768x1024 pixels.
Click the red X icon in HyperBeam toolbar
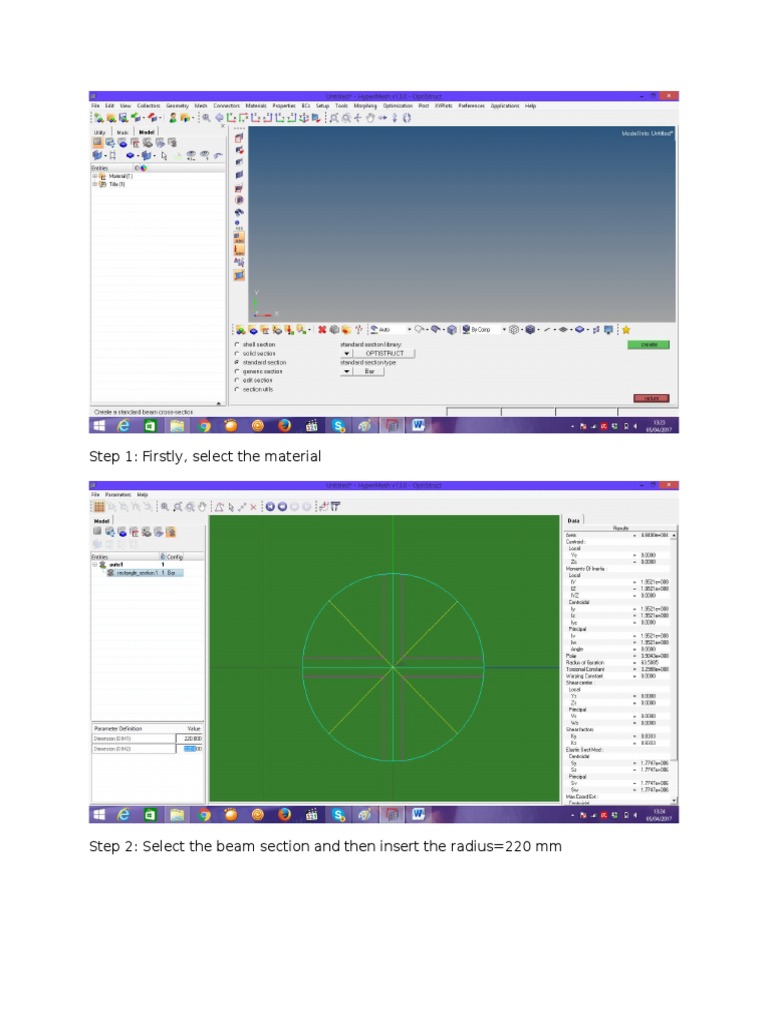click(253, 507)
